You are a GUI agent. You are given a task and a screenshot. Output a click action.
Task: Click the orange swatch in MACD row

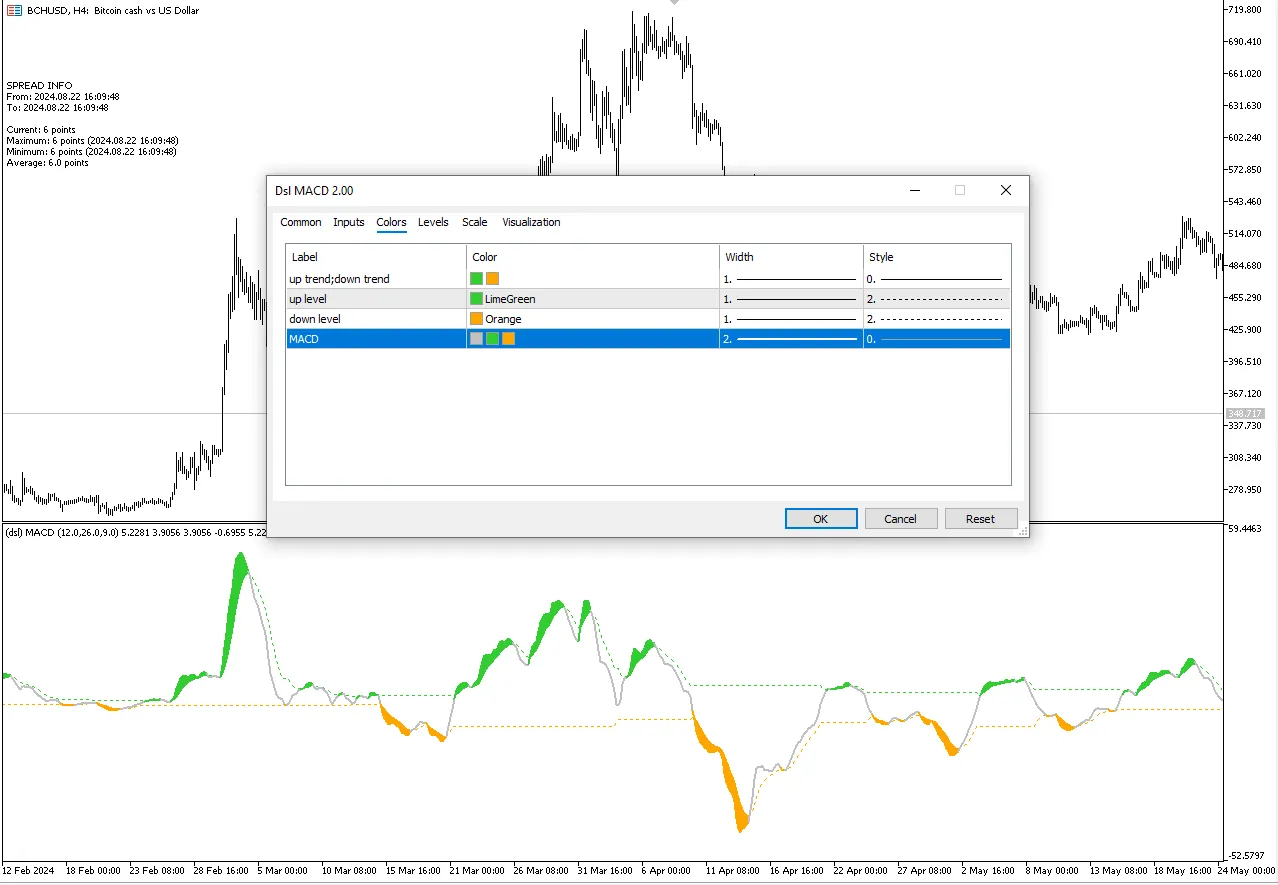point(509,339)
